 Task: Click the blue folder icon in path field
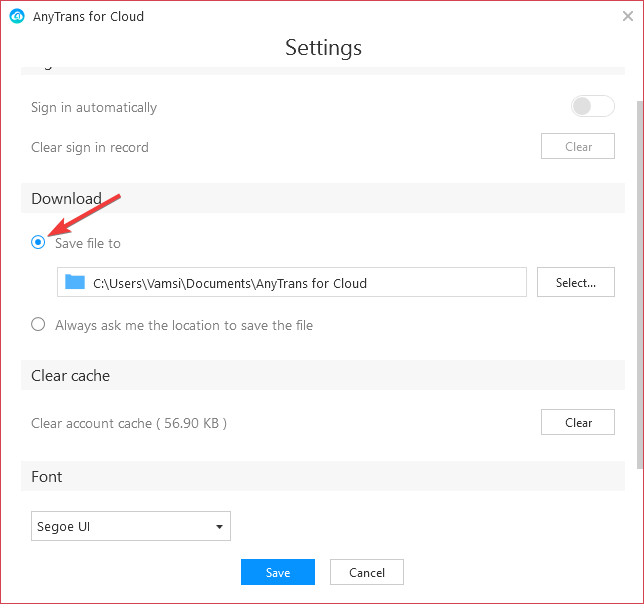[75, 282]
